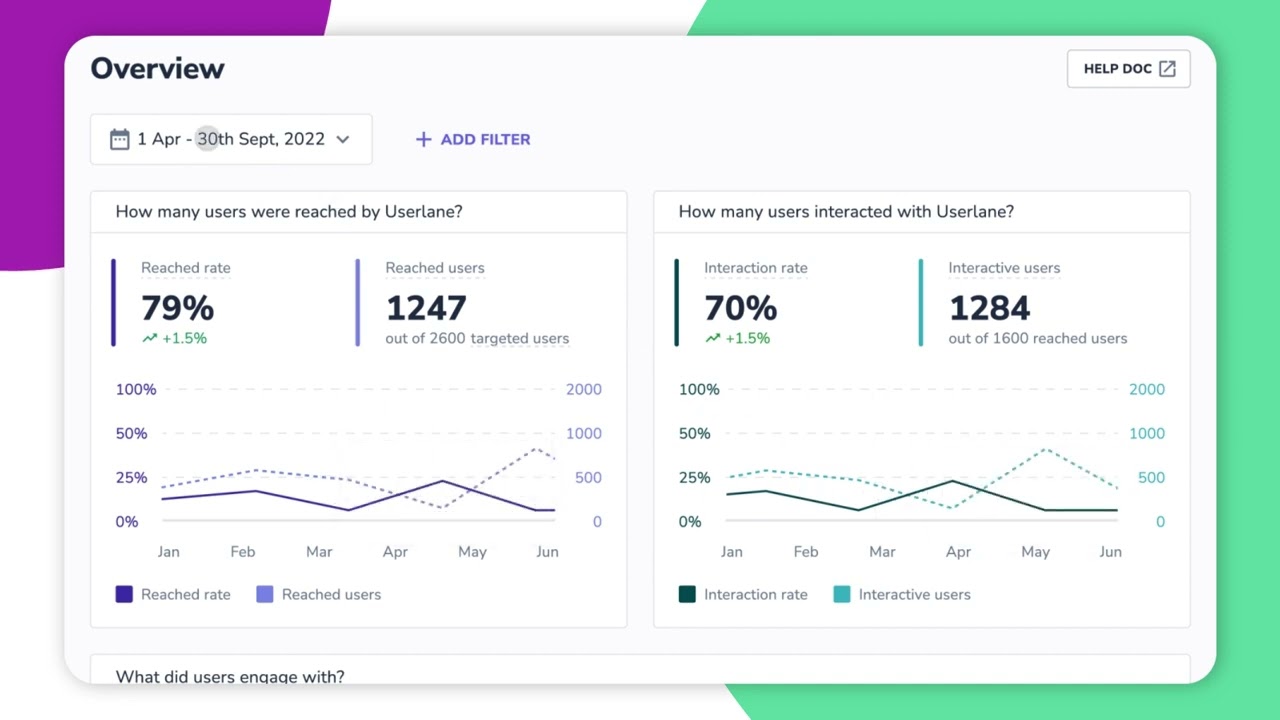Viewport: 1280px width, 720px height.
Task: Click the 'Interactive users' label above 1284
Action: tap(1004, 268)
